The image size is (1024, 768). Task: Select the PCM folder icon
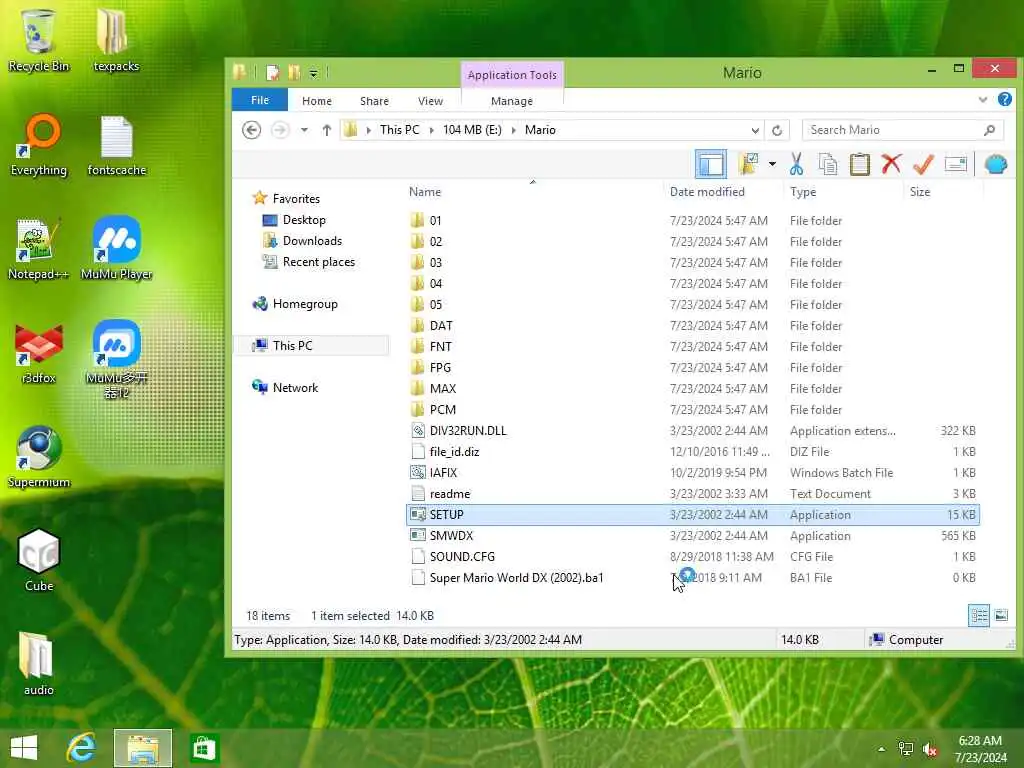(x=418, y=409)
